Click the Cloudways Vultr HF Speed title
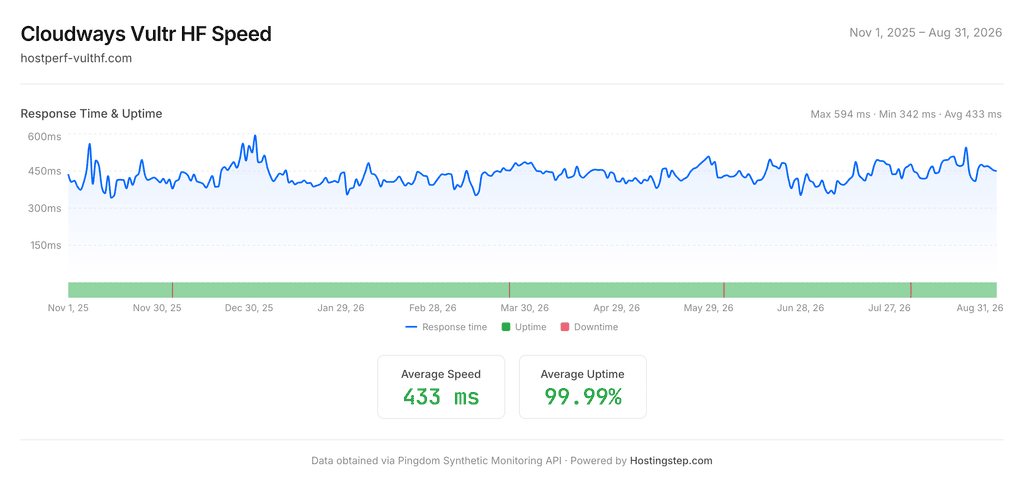1024x488 pixels. click(x=146, y=34)
